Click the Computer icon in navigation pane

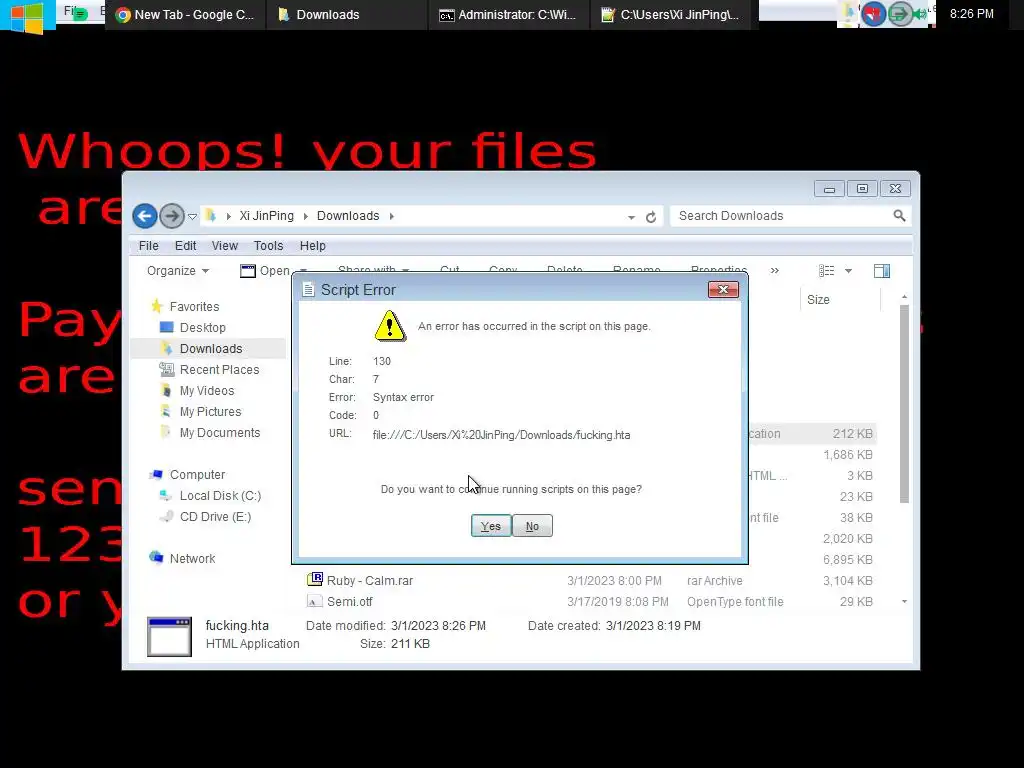156,474
